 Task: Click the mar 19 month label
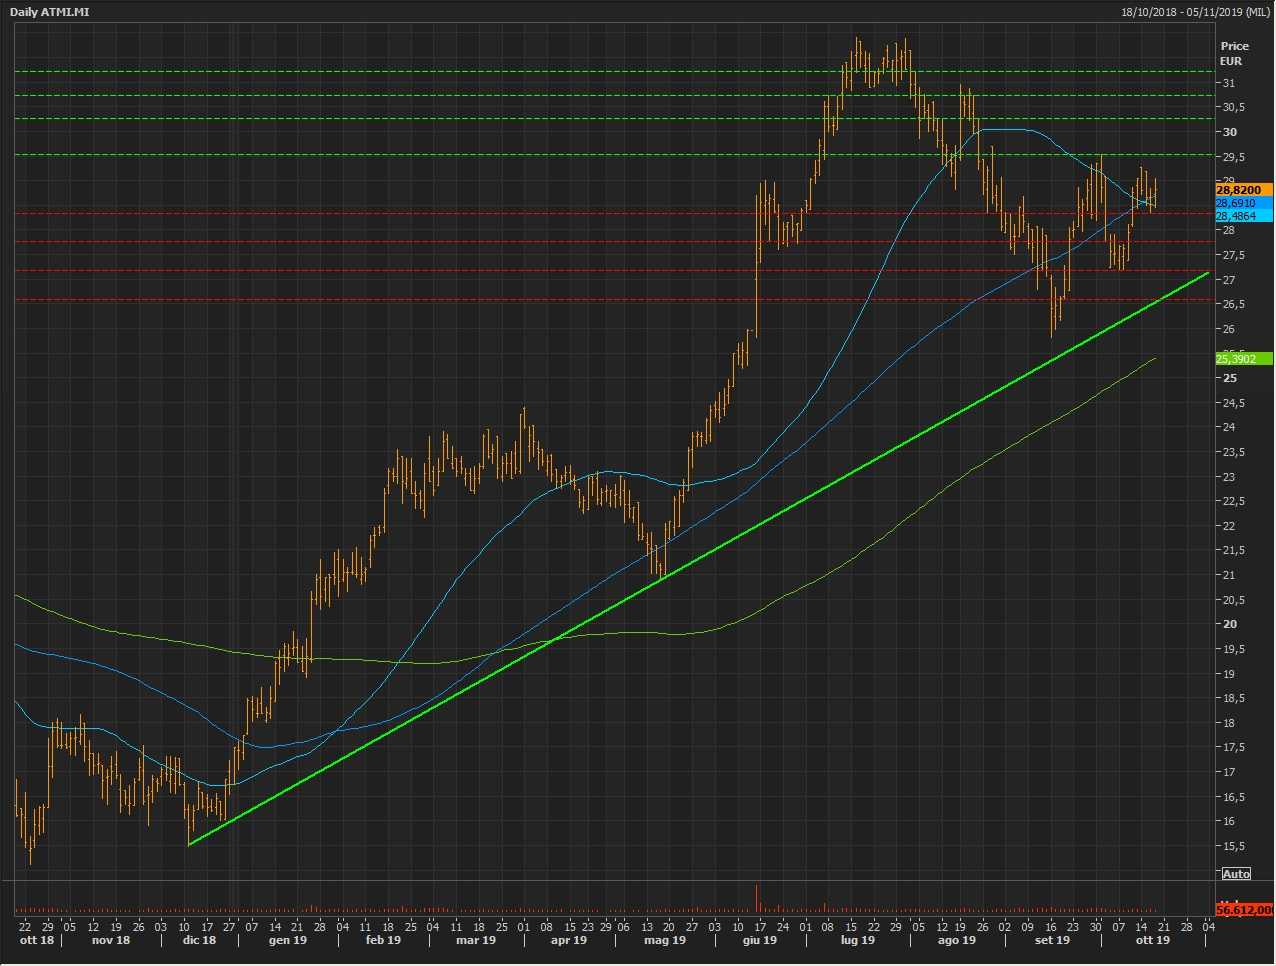(x=475, y=940)
